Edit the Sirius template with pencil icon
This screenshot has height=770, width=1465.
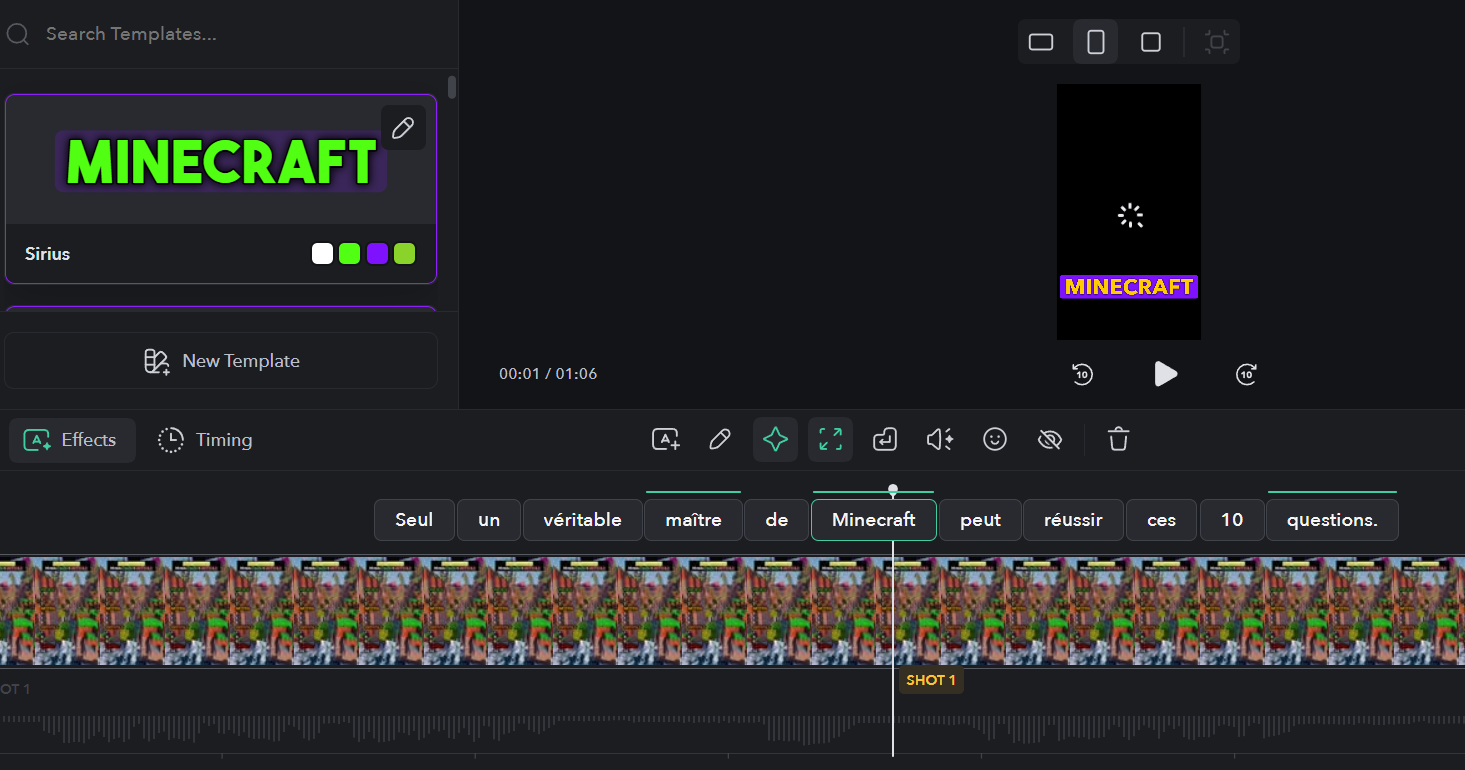click(403, 128)
